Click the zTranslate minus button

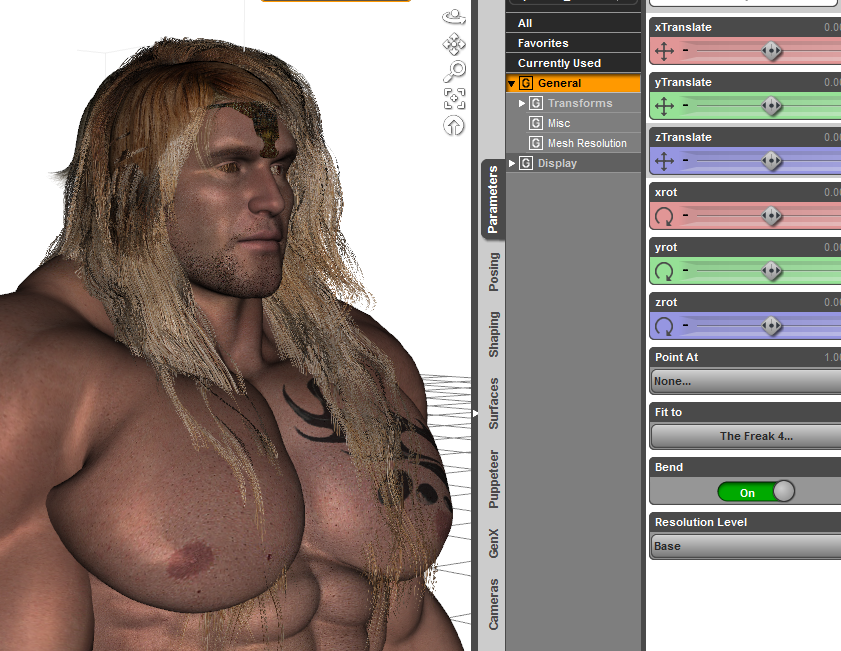click(x=685, y=160)
